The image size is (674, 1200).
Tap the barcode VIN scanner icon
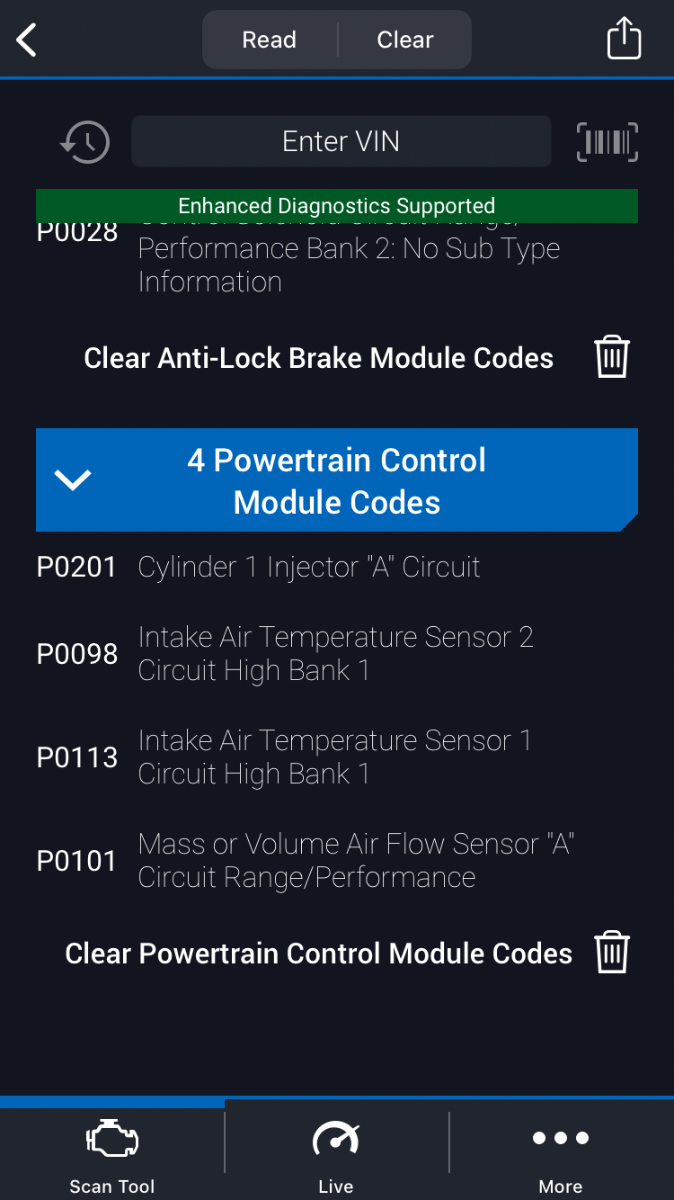coord(607,142)
